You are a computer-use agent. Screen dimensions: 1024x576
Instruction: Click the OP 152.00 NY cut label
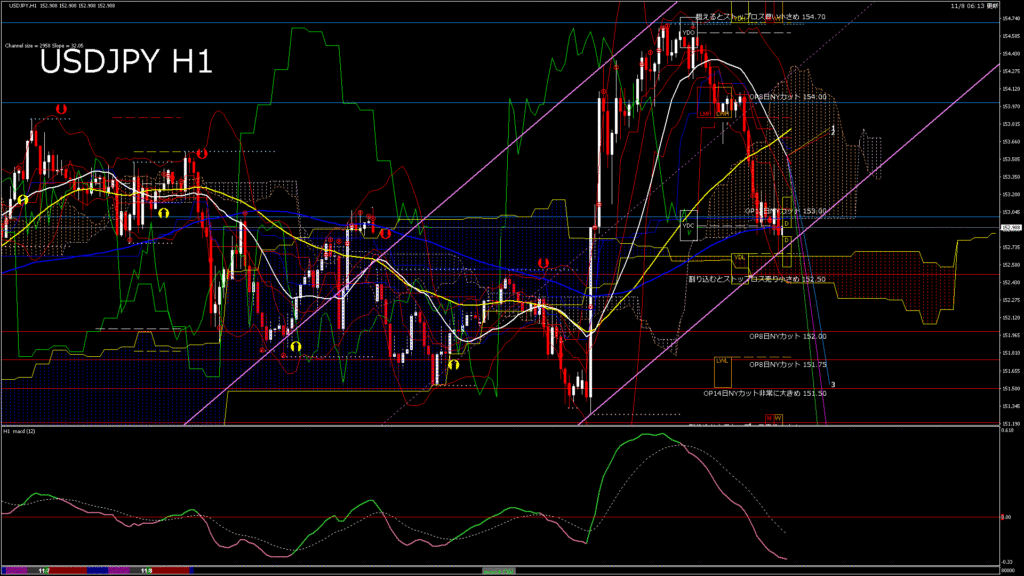pyautogui.click(x=788, y=336)
